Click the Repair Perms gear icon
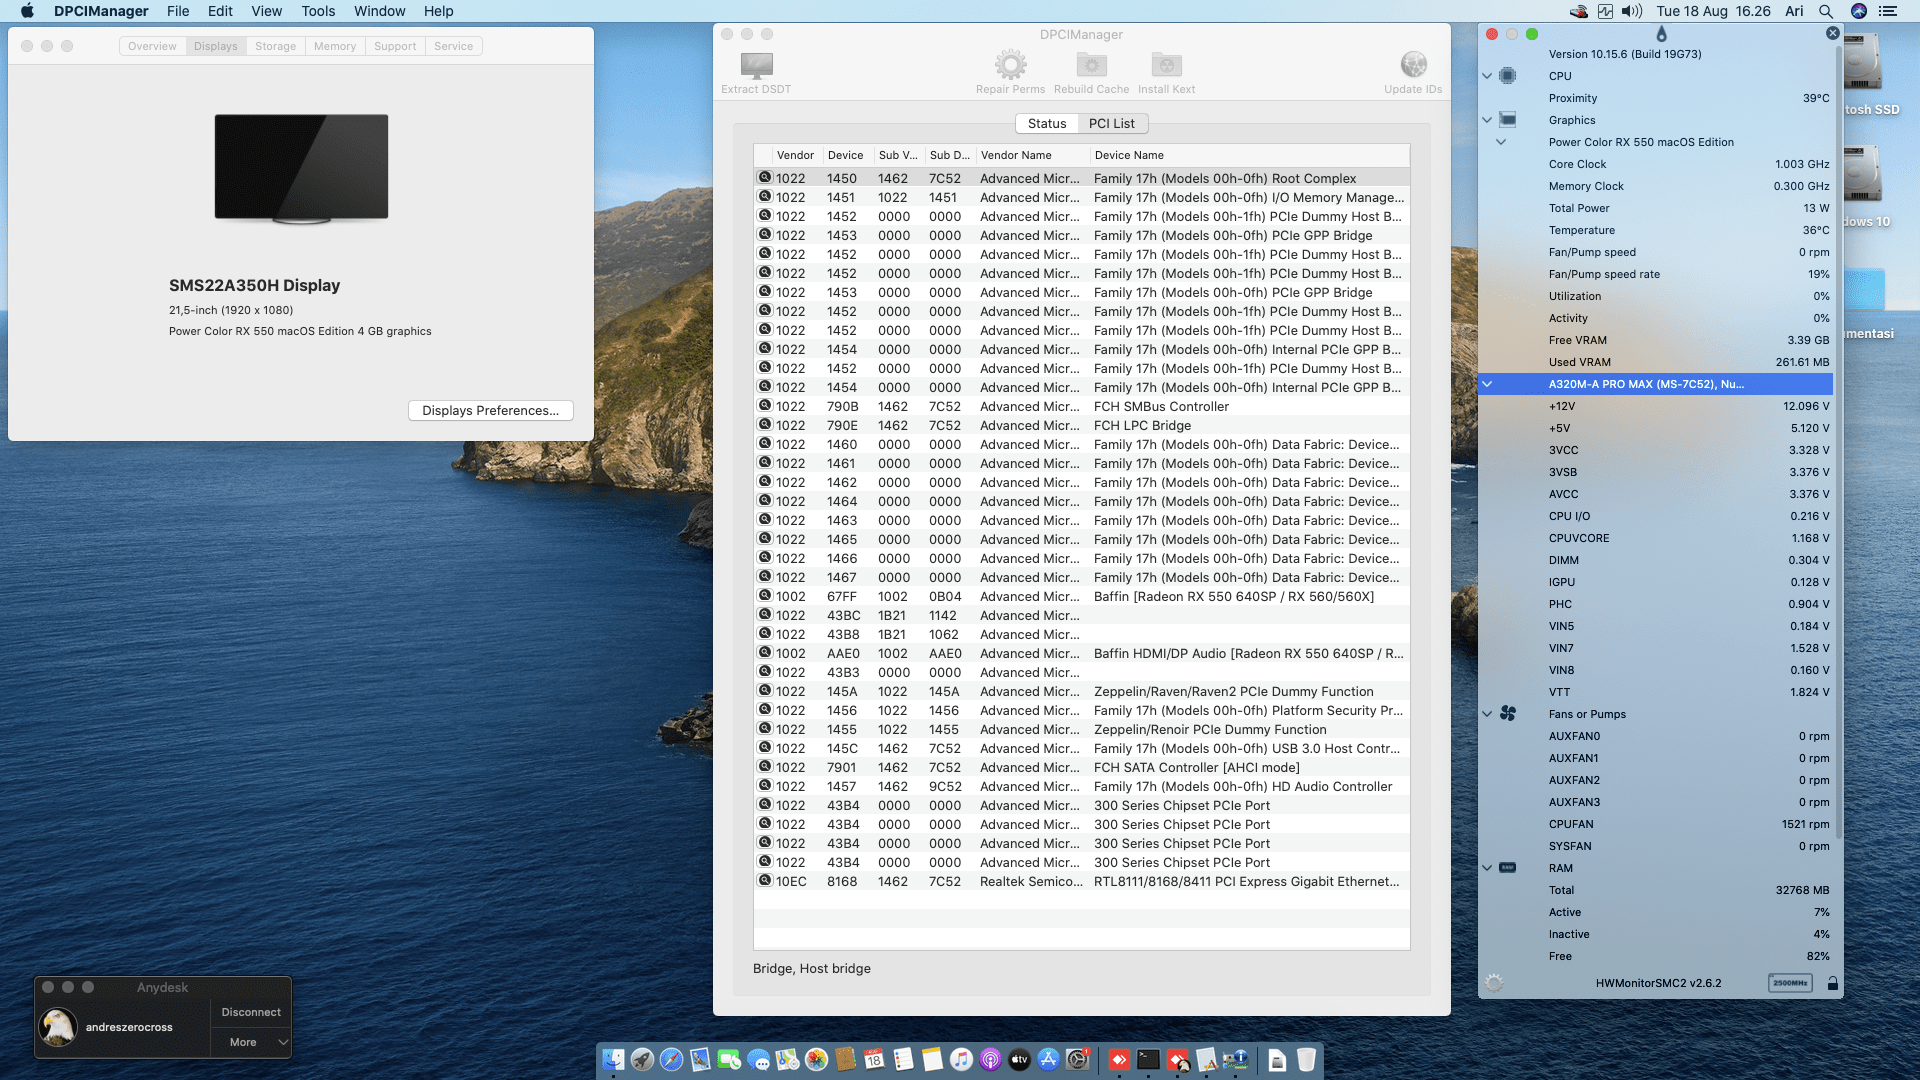 pyautogui.click(x=1010, y=66)
